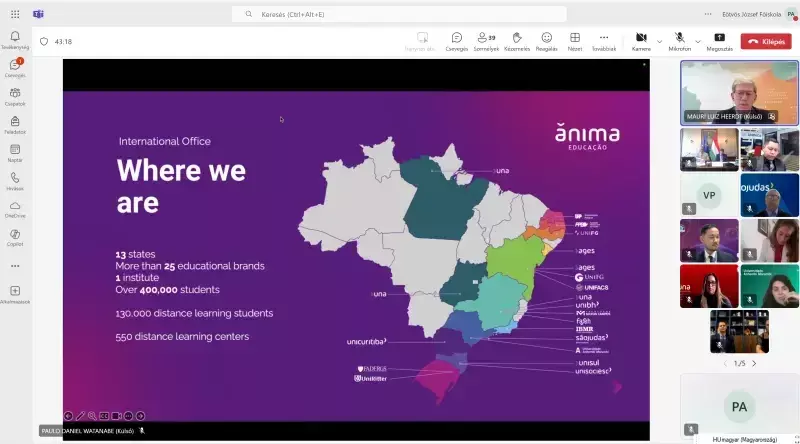Open the Csevegés chat in left sidebar

15,68
